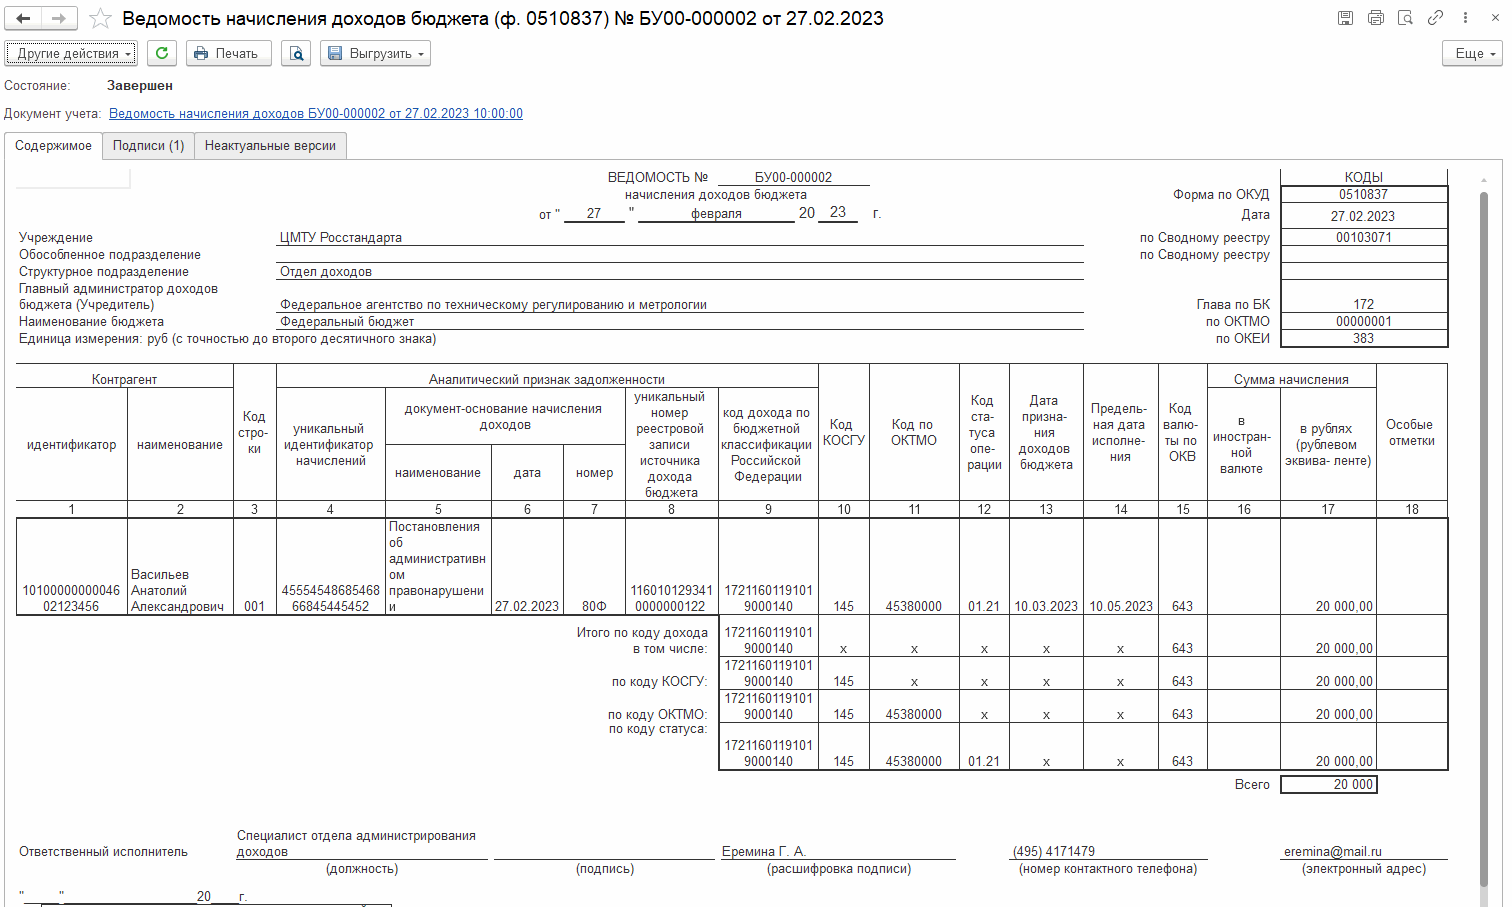Select the phone number '(495) 4171479'
The image size is (1512, 907).
coord(1108,851)
